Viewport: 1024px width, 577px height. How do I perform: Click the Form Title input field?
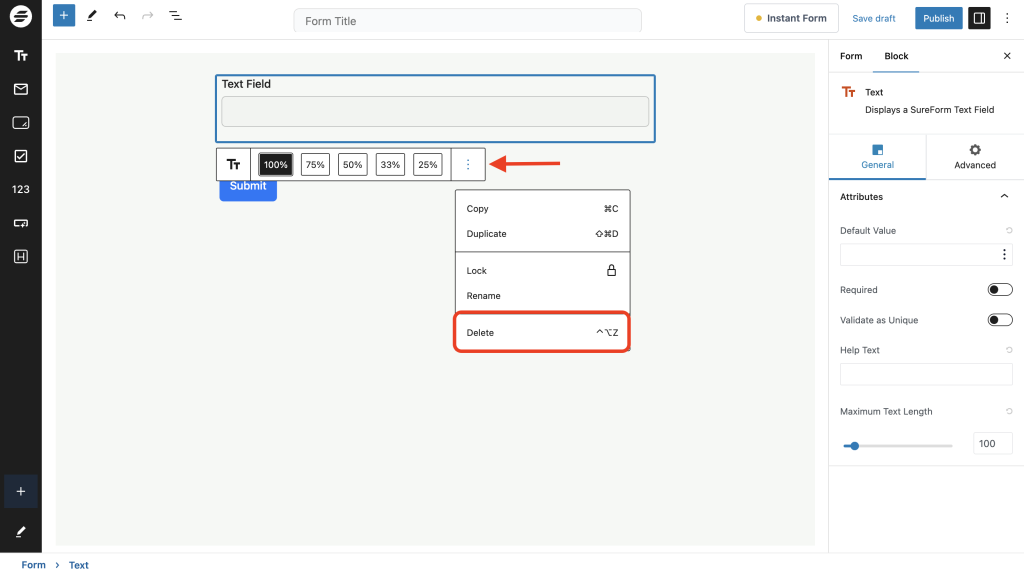point(467,20)
